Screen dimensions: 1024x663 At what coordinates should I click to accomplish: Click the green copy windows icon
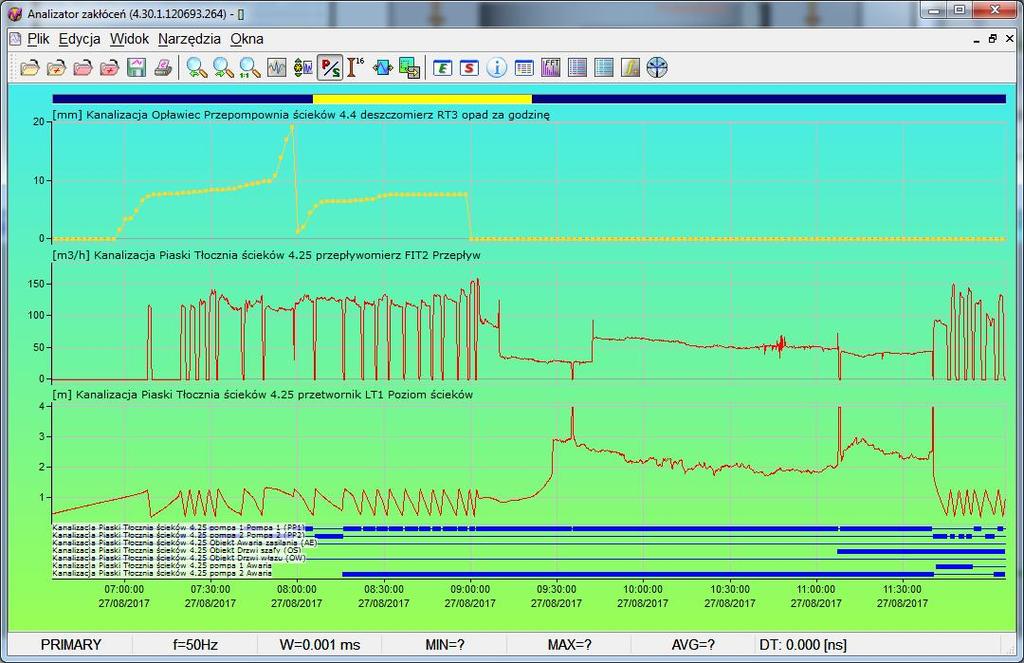pyautogui.click(x=409, y=67)
